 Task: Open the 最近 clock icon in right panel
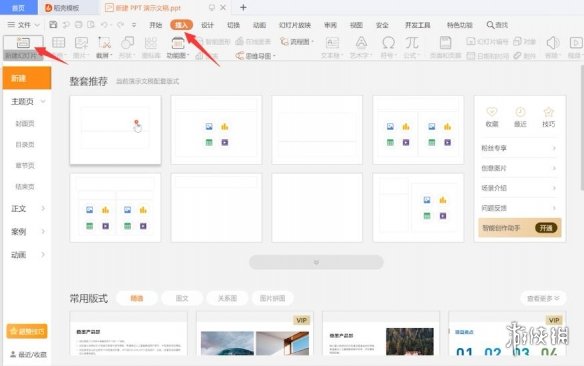click(520, 112)
